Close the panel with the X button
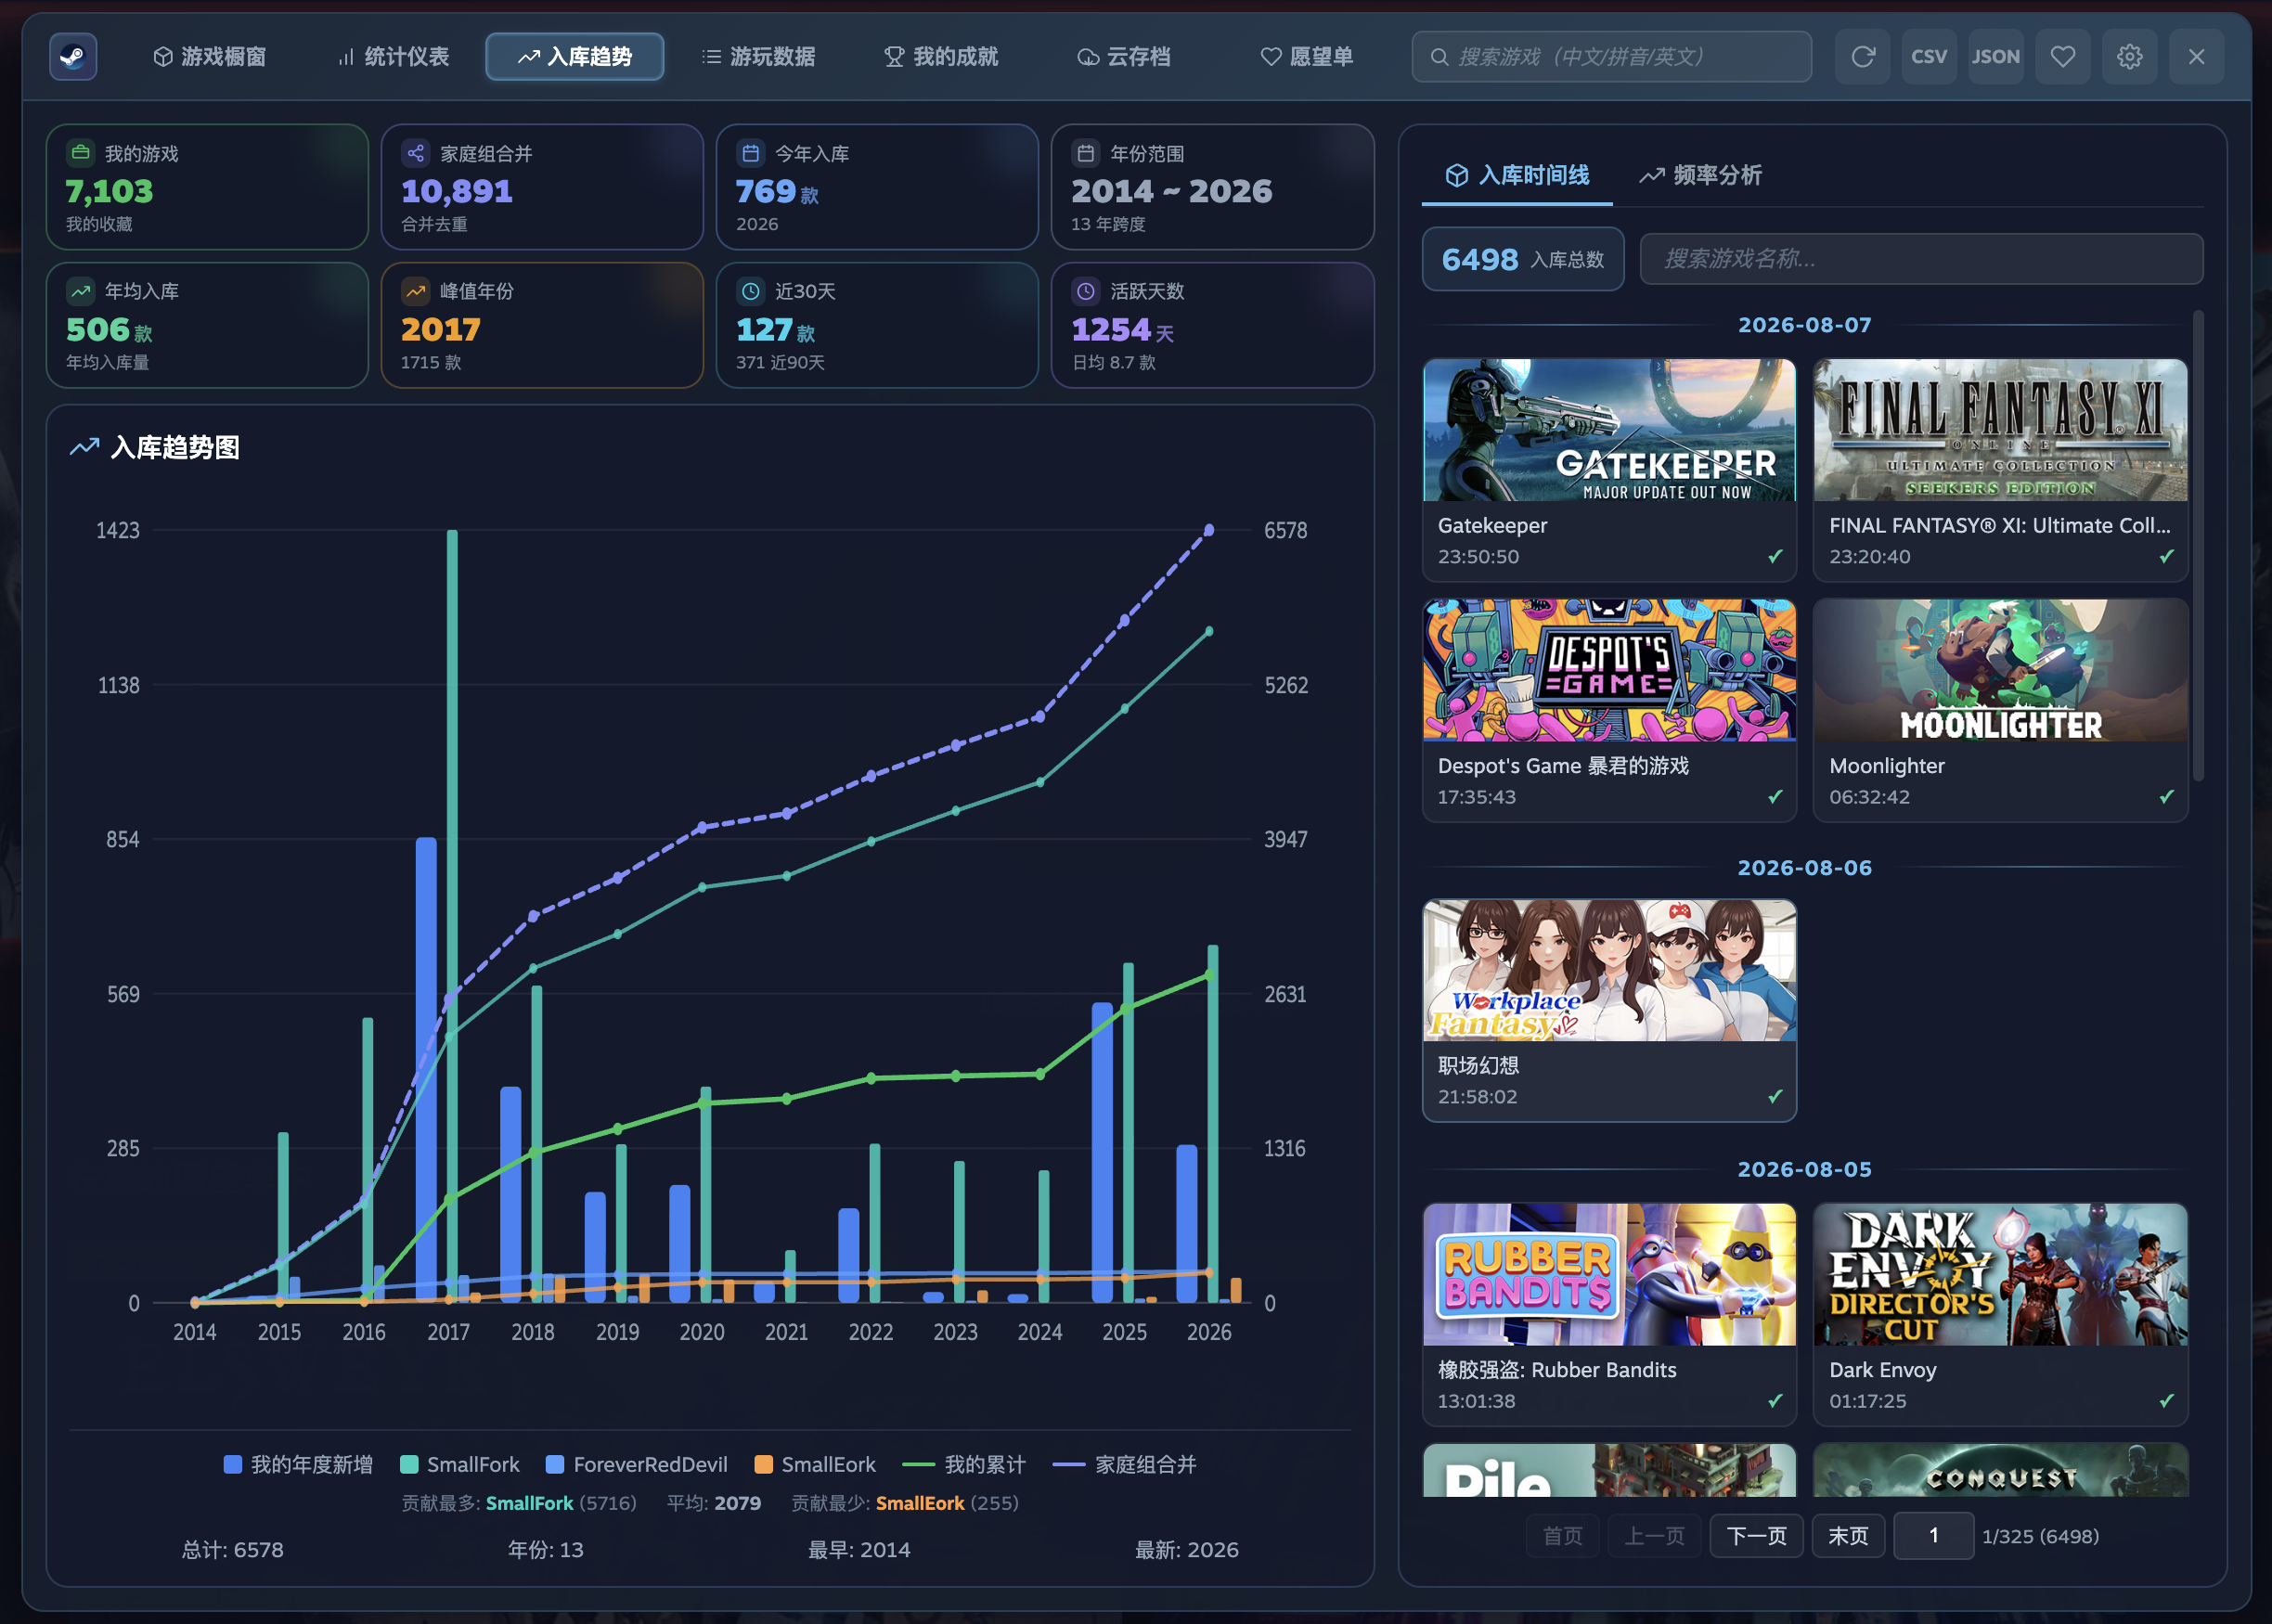Viewport: 2272px width, 1624px height. [x=2196, y=57]
